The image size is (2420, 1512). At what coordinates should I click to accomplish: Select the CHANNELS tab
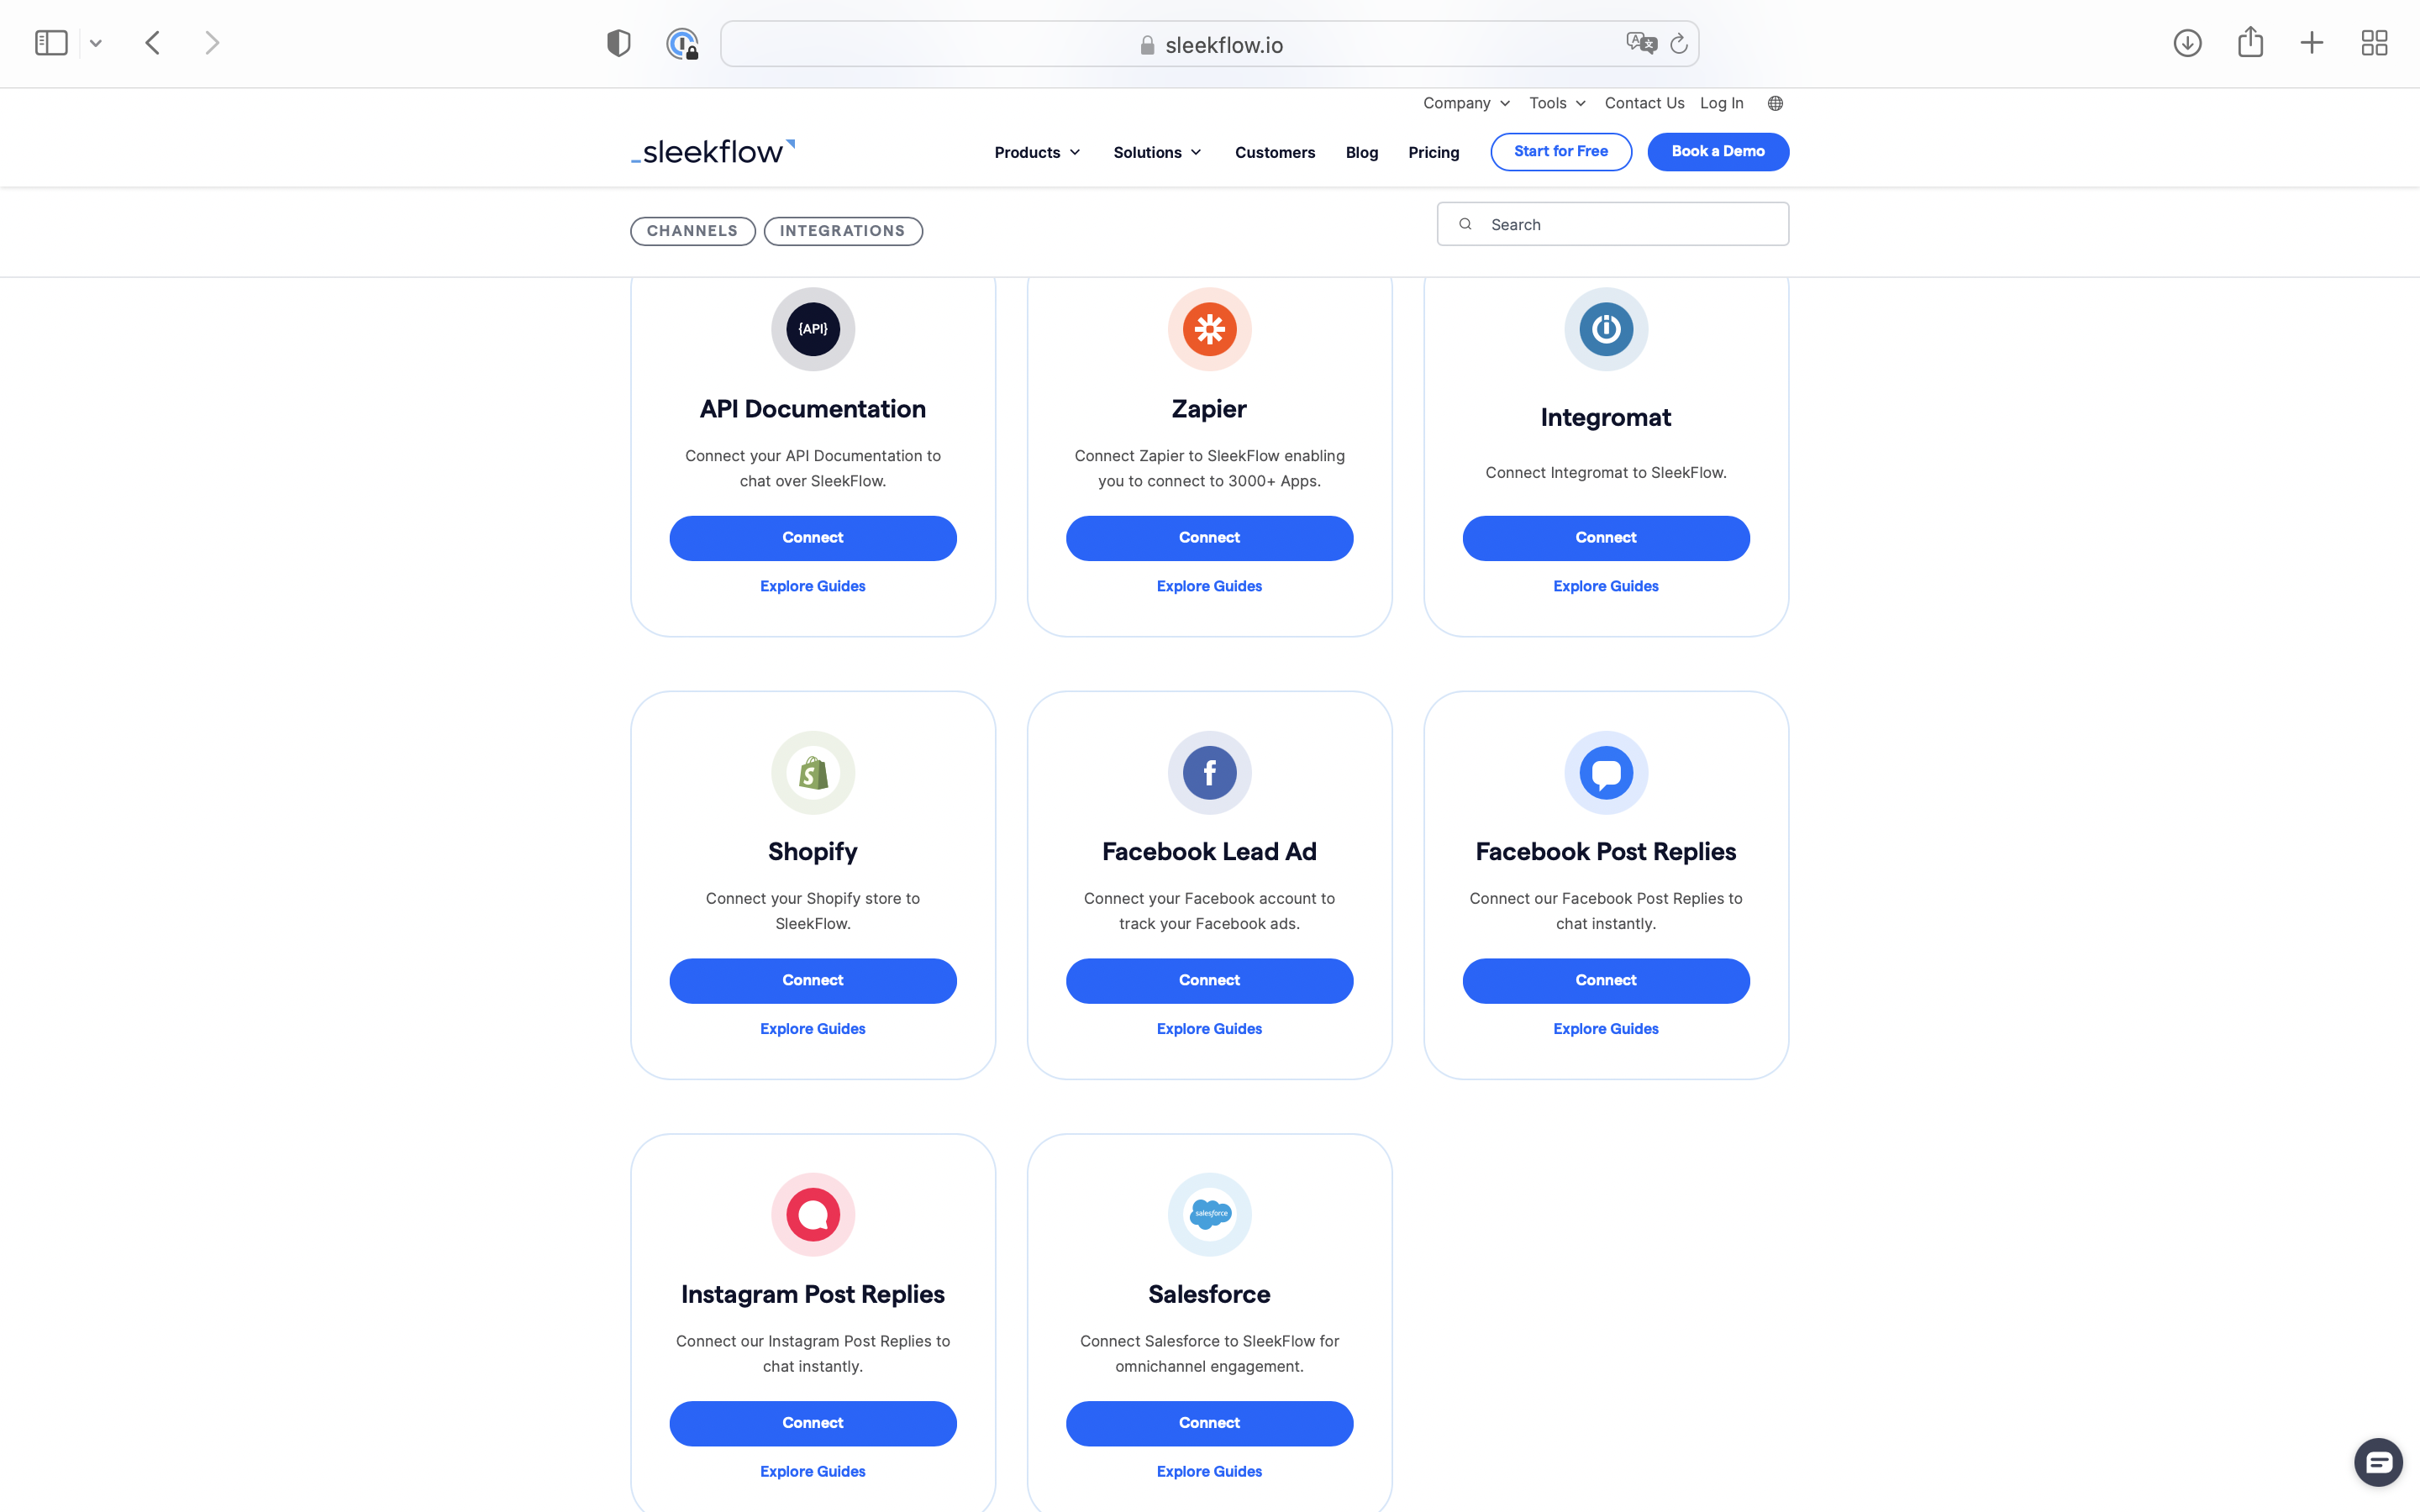[692, 230]
